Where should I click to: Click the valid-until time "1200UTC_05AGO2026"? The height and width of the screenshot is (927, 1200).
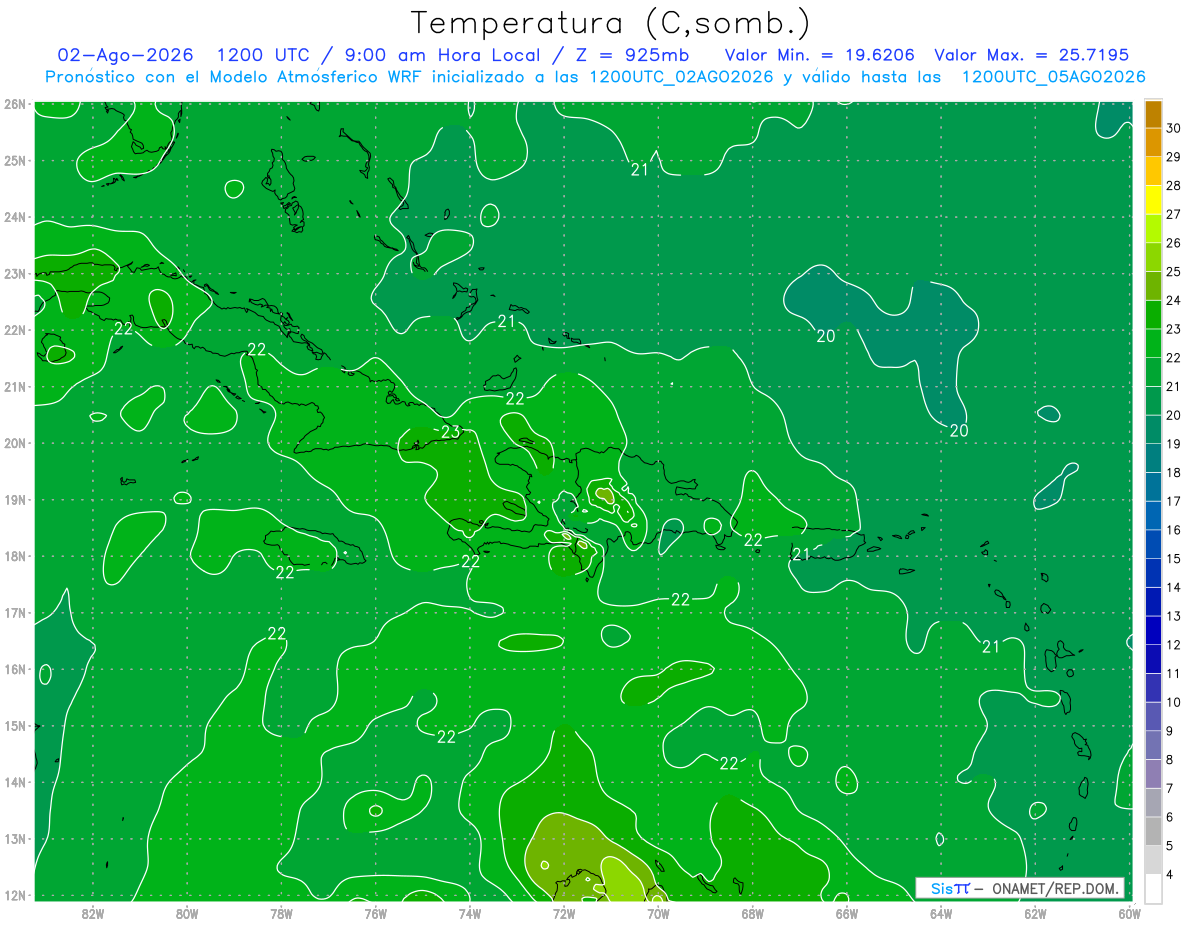[x=1053, y=77]
